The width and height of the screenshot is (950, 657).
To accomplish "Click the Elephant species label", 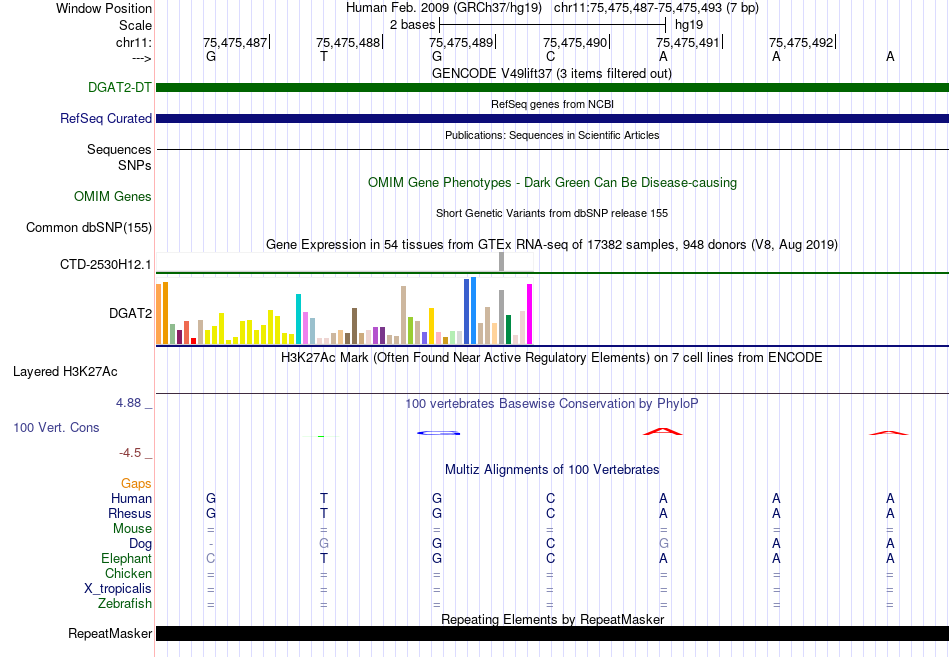I will coord(126,558).
